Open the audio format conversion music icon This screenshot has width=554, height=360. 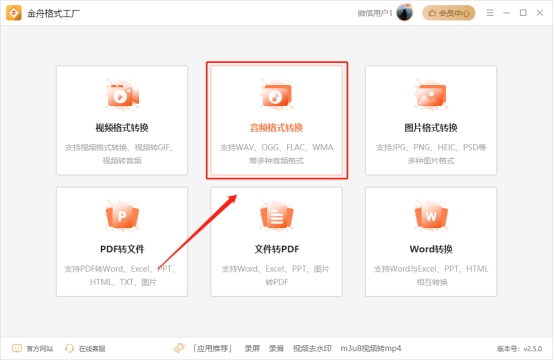277,95
